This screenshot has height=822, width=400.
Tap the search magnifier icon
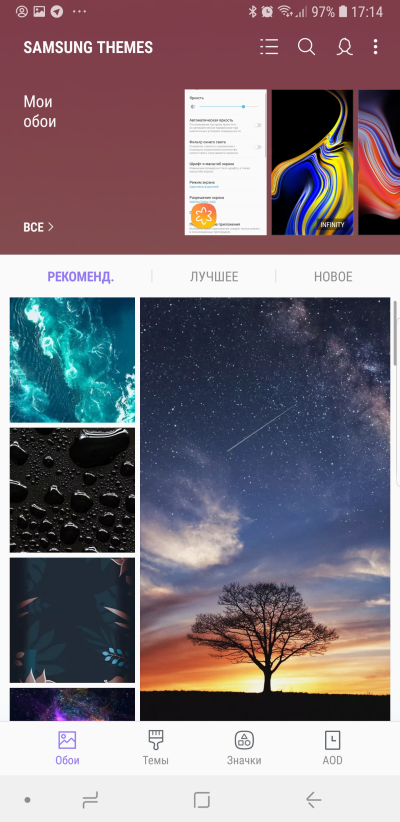(307, 47)
